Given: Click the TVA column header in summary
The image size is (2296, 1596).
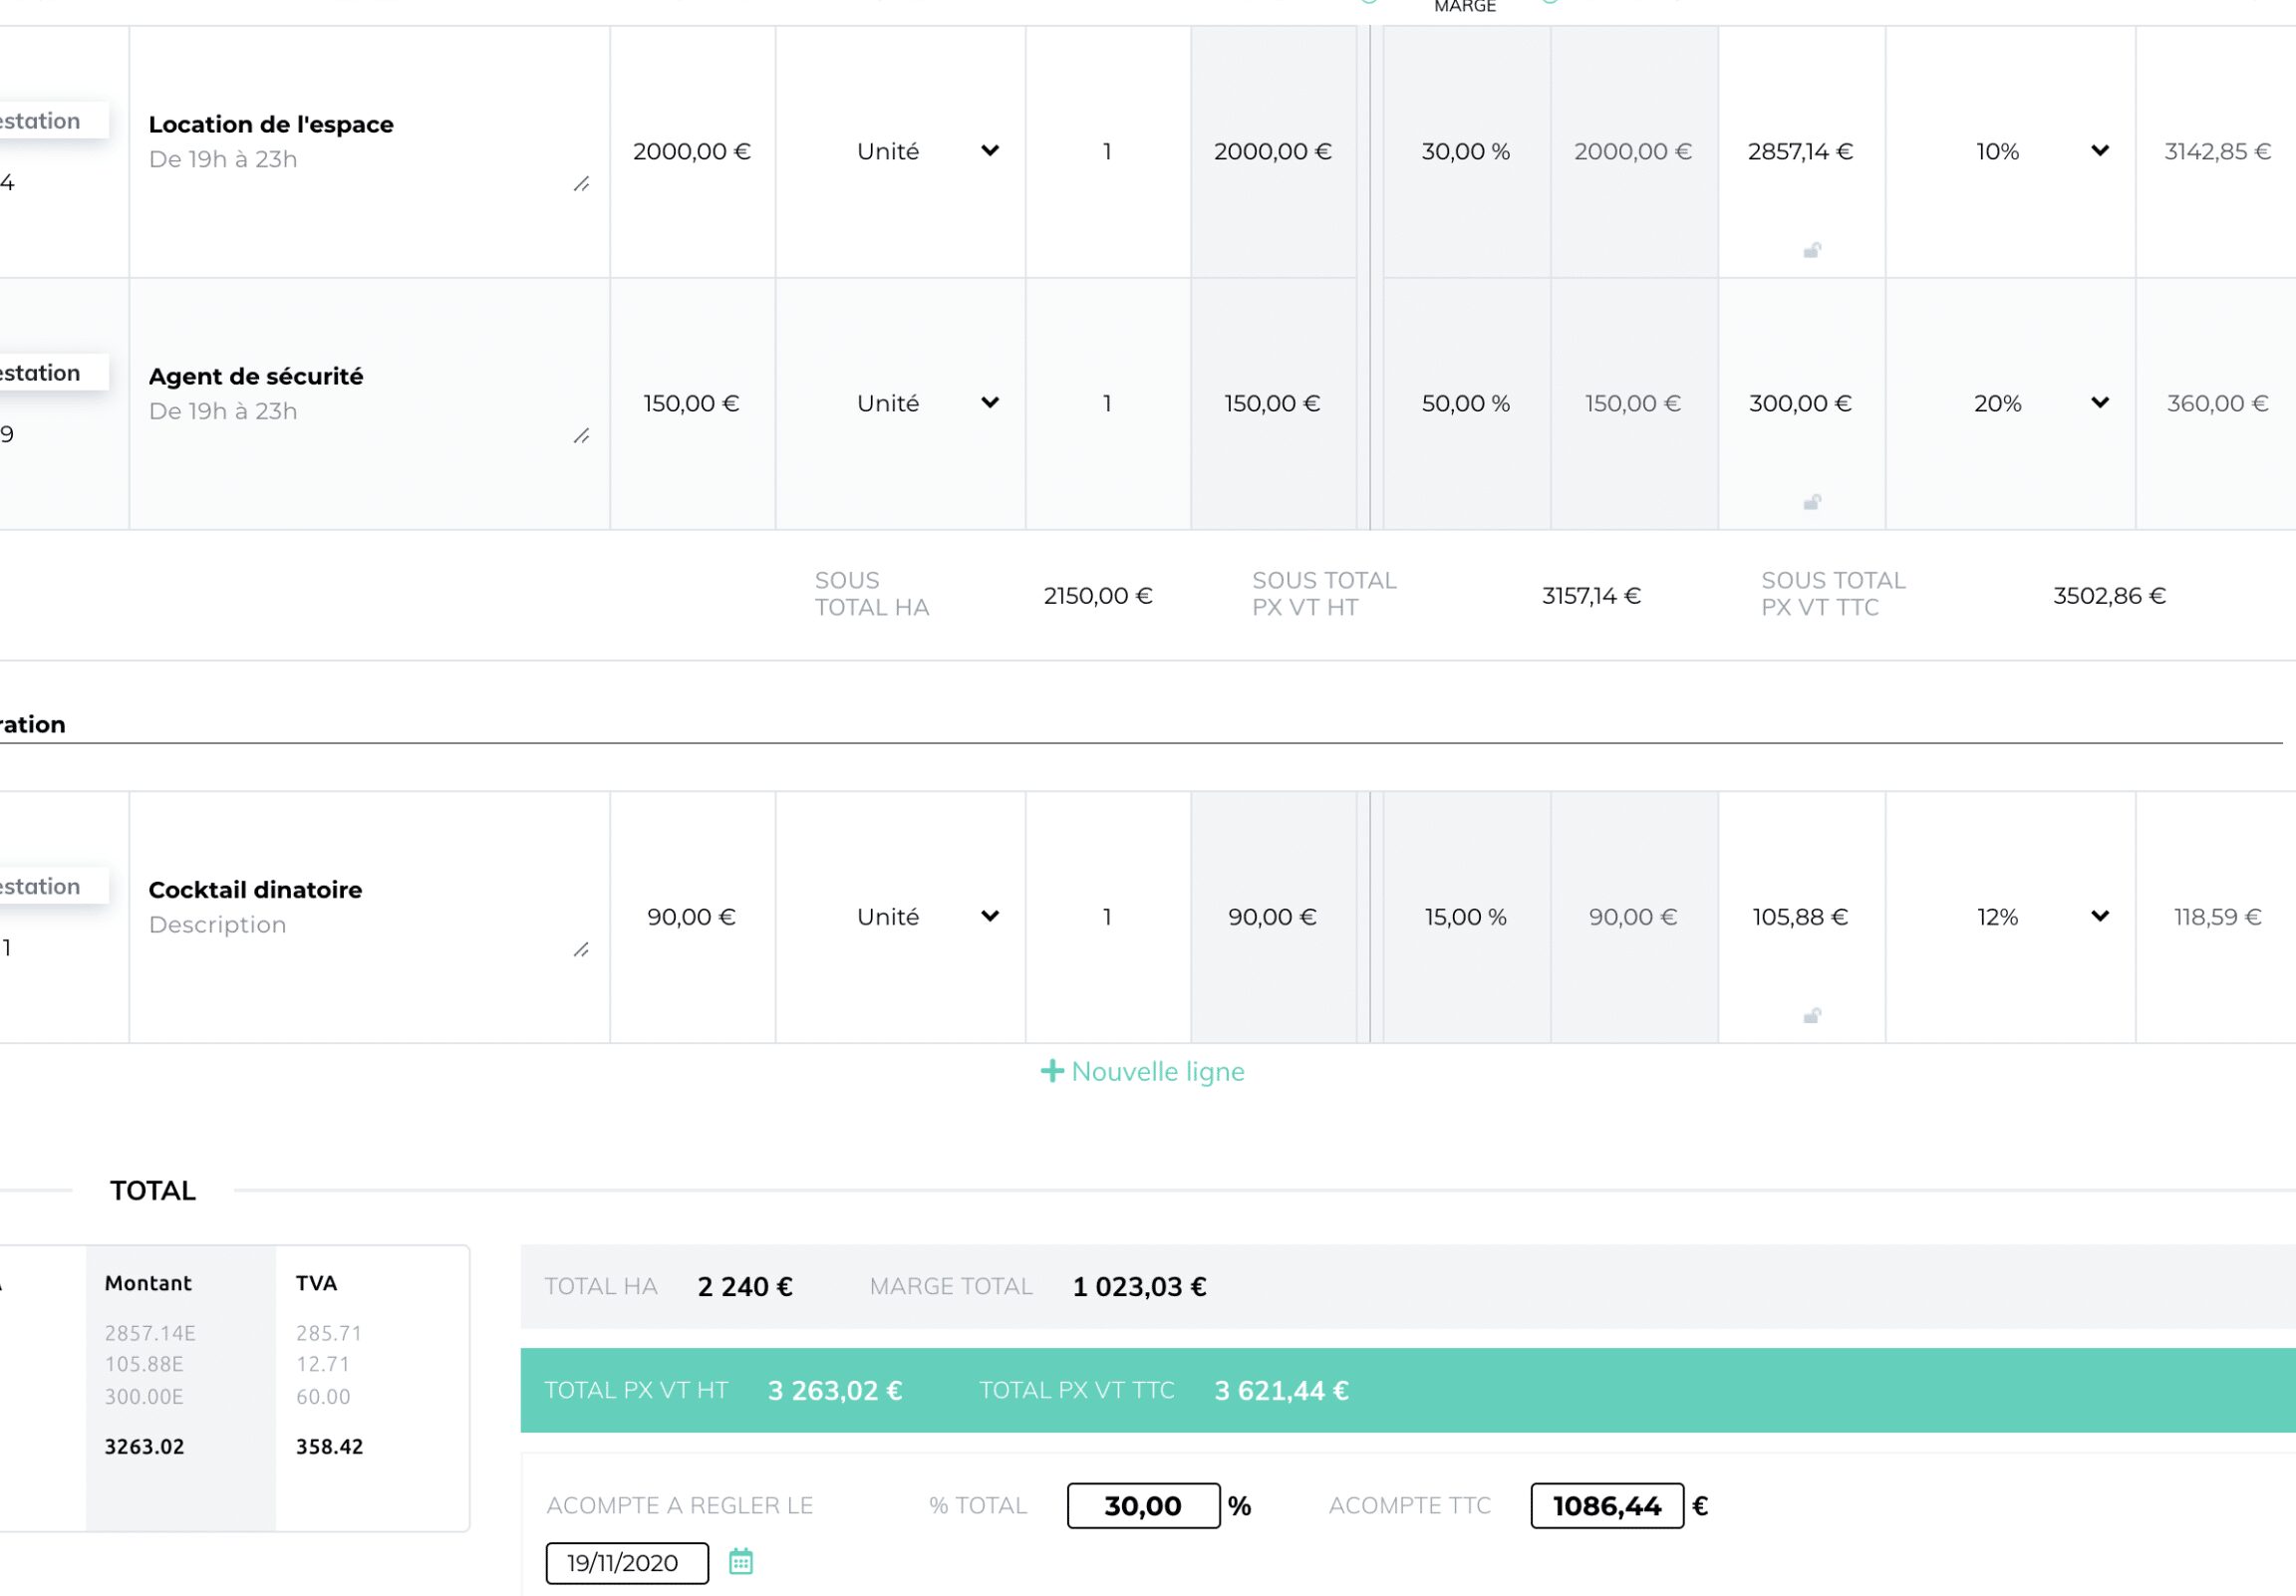Looking at the screenshot, I should coord(316,1284).
